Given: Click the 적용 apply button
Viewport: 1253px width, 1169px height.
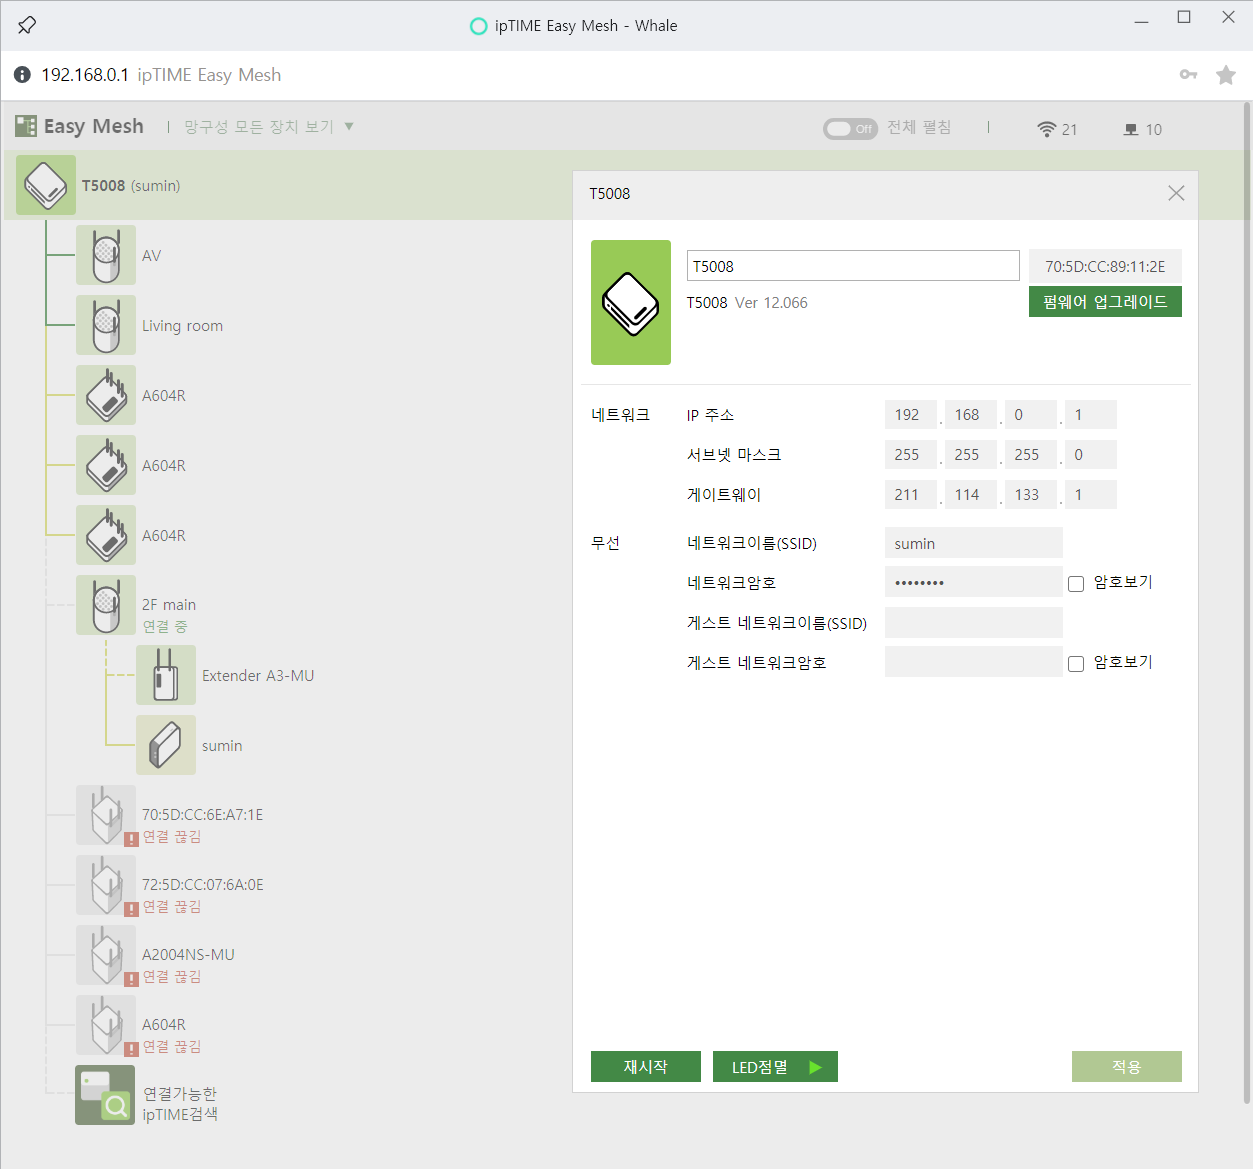Looking at the screenshot, I should 1127,1067.
